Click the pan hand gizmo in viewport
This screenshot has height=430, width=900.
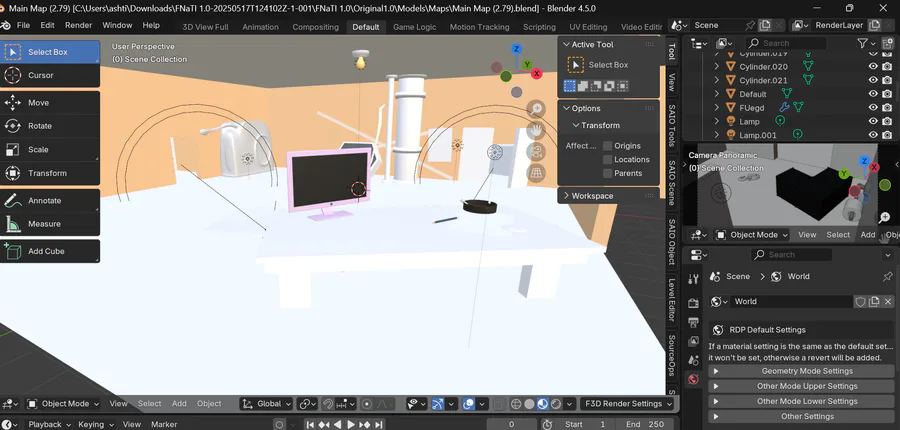[x=536, y=130]
